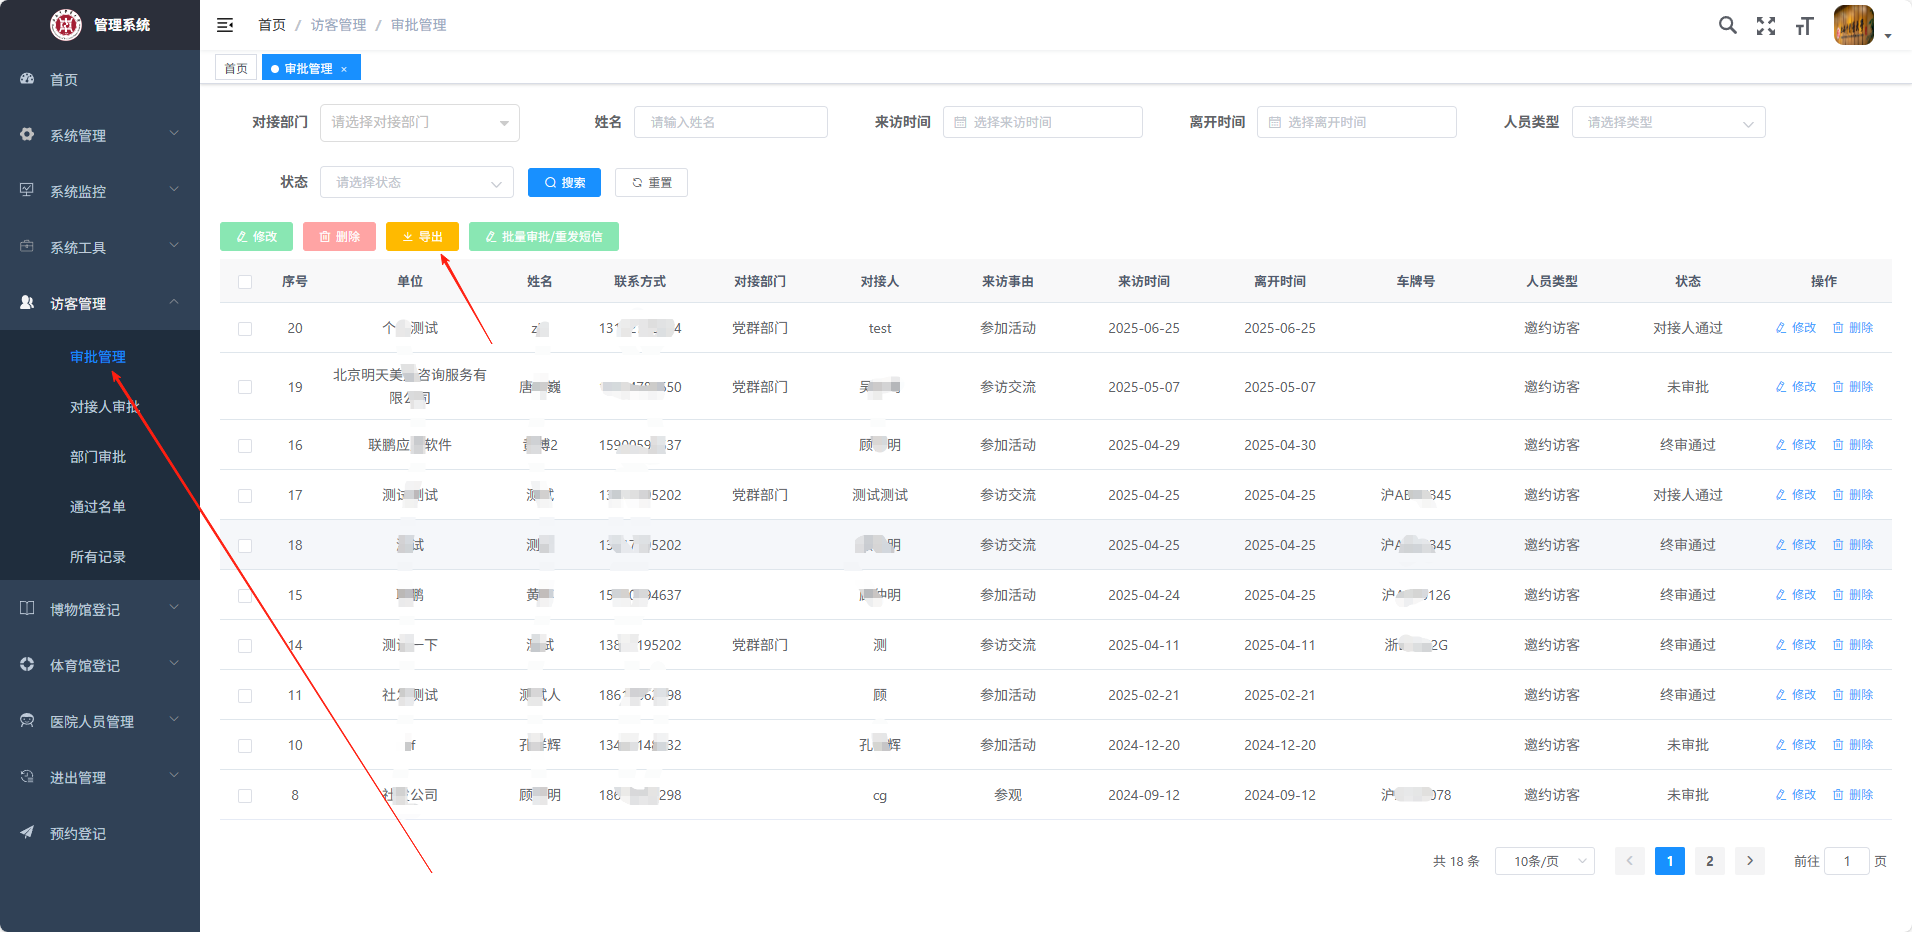This screenshot has width=1912, height=932.
Task: Click the yellow 导出 export button
Action: point(422,237)
